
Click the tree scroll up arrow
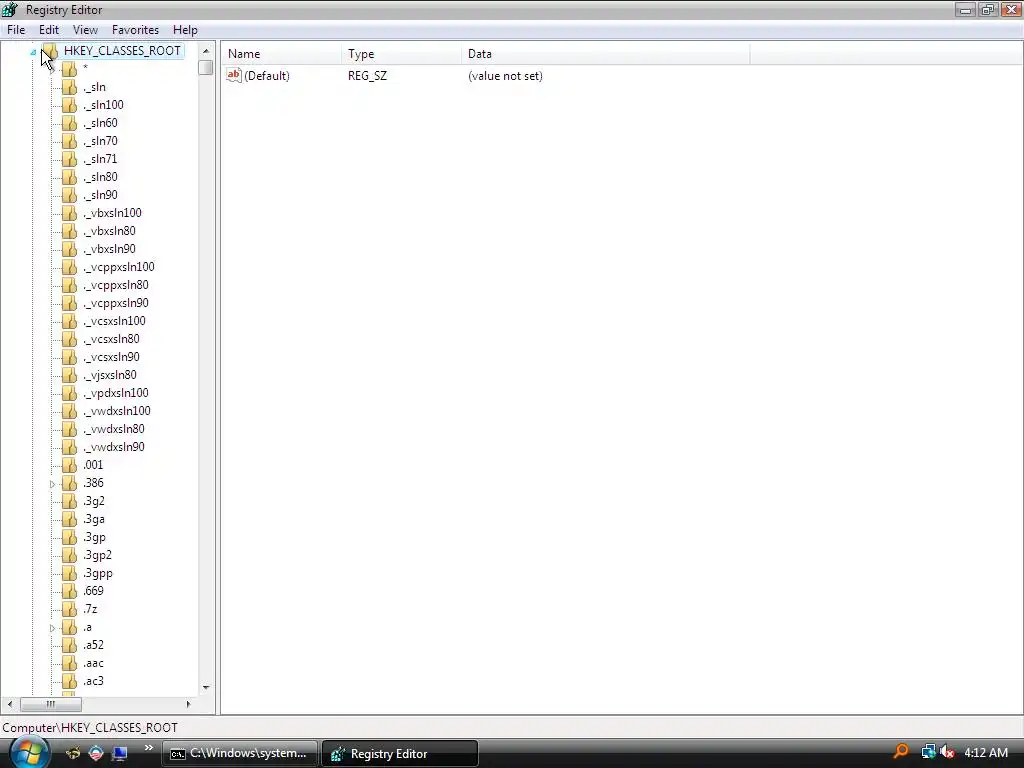(x=206, y=51)
